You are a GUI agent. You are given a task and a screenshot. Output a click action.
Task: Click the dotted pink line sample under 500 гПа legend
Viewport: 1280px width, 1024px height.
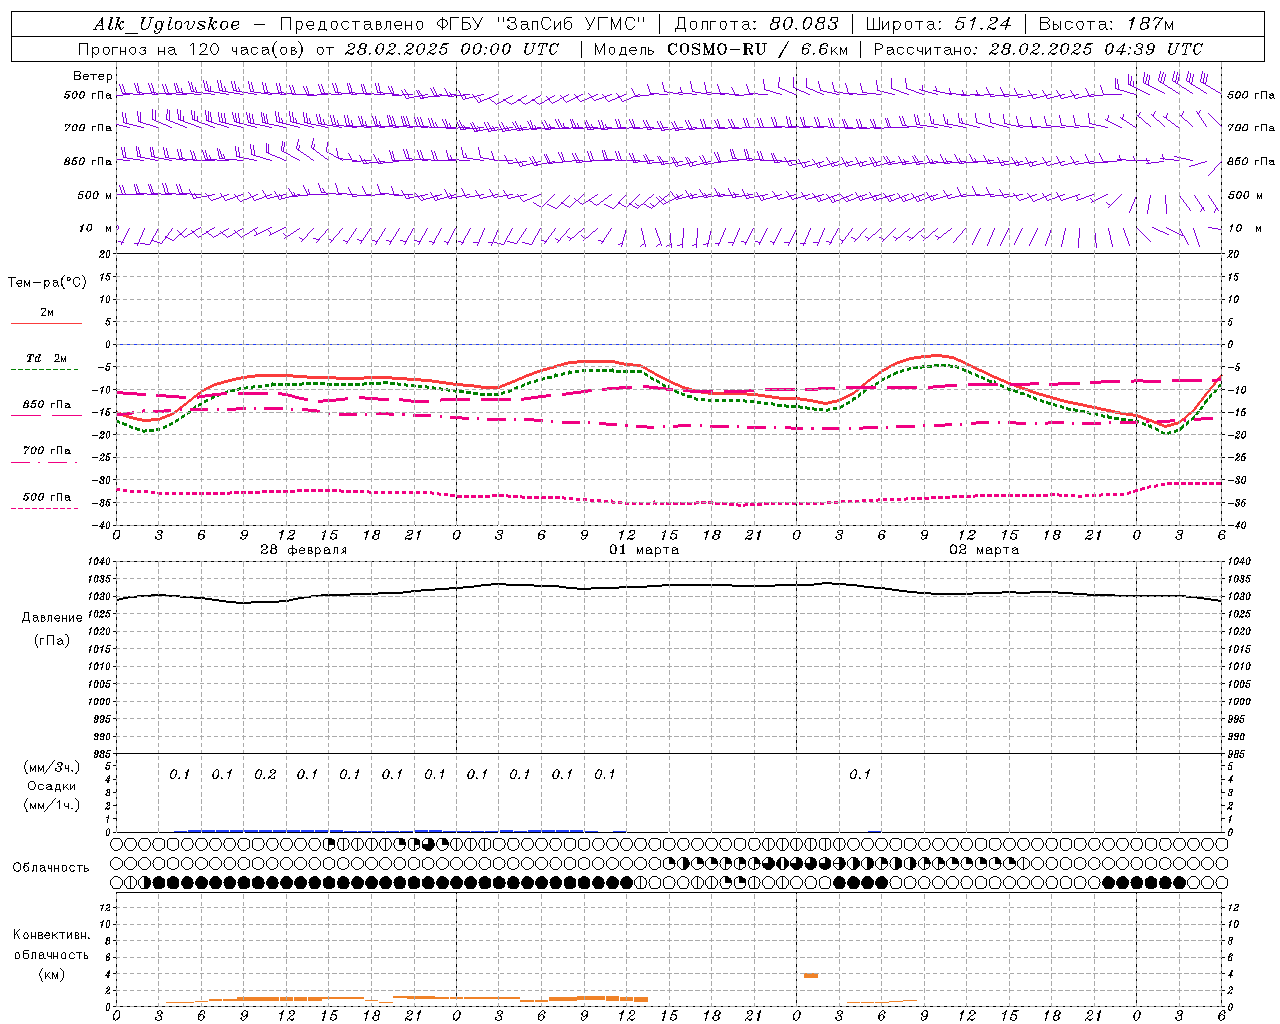tap(44, 508)
